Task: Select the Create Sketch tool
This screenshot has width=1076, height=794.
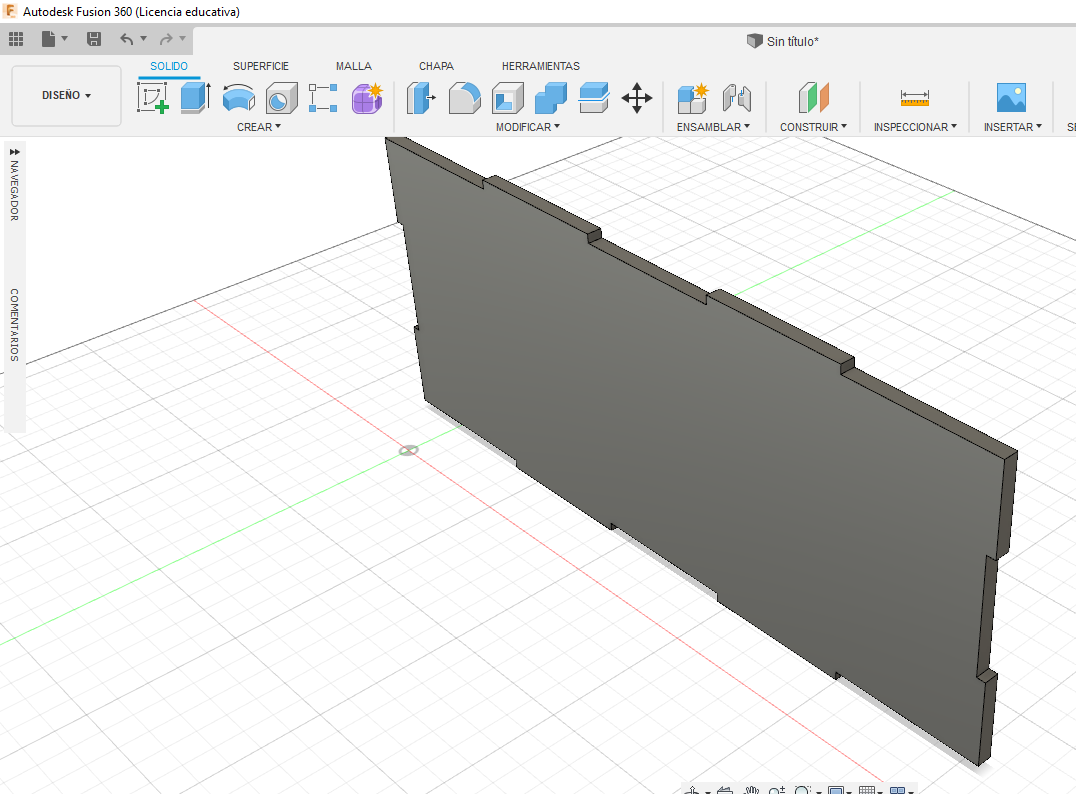Action: tap(153, 97)
